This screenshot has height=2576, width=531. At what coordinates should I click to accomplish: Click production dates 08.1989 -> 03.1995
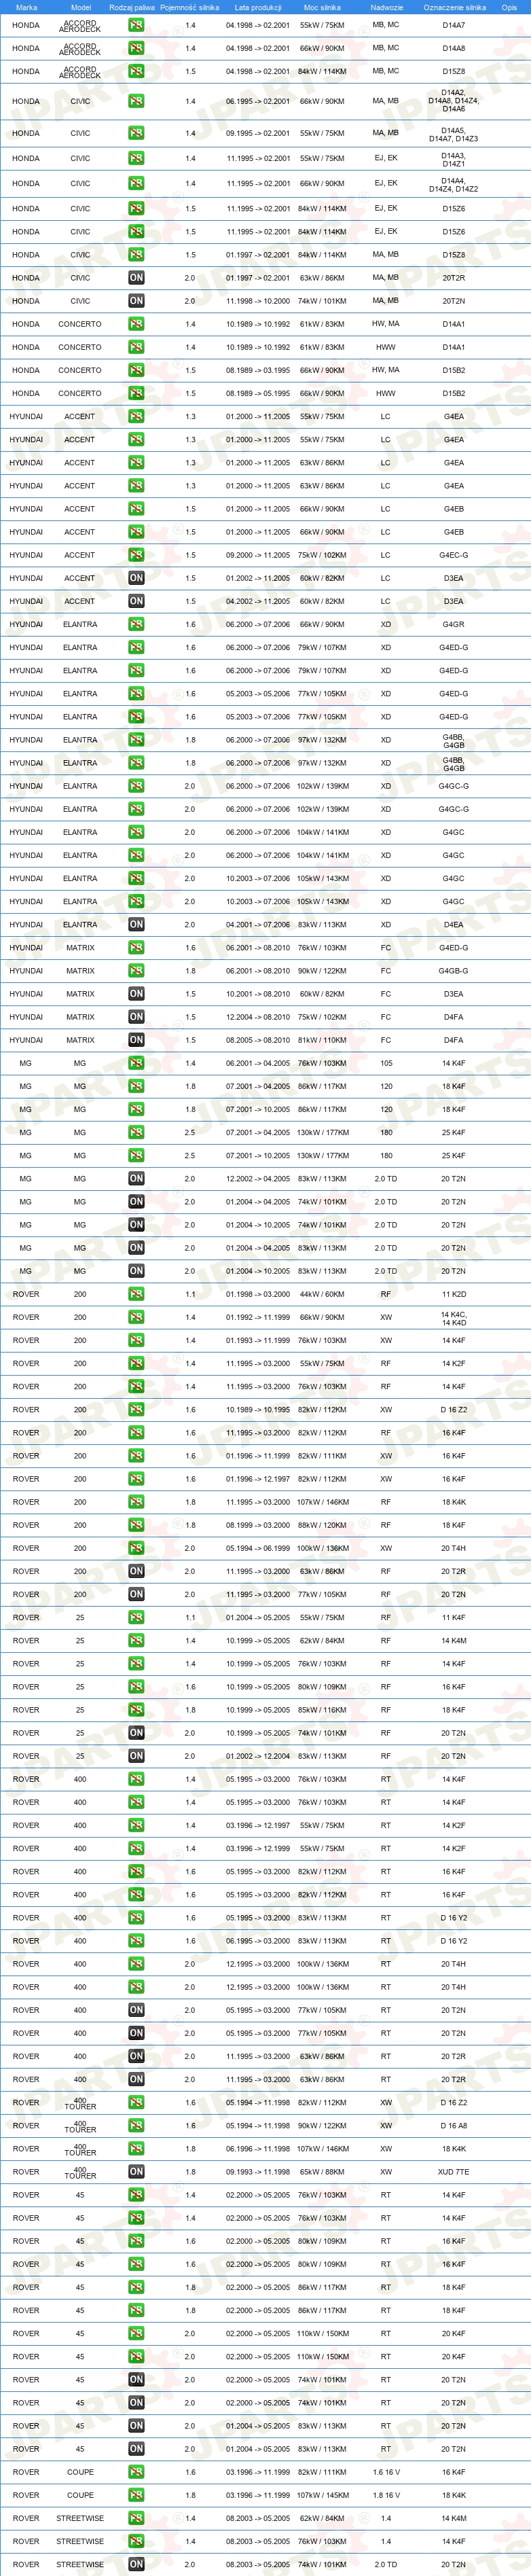(258, 370)
